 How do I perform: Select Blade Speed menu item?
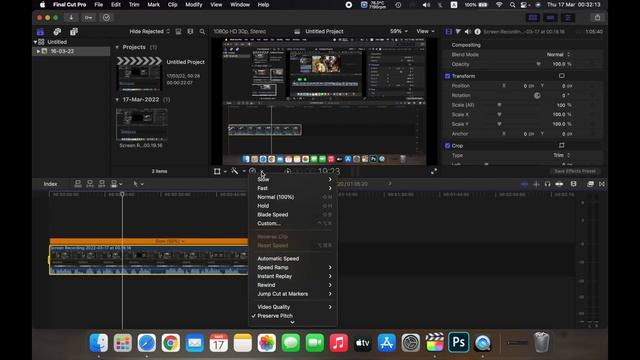tap(293, 215)
